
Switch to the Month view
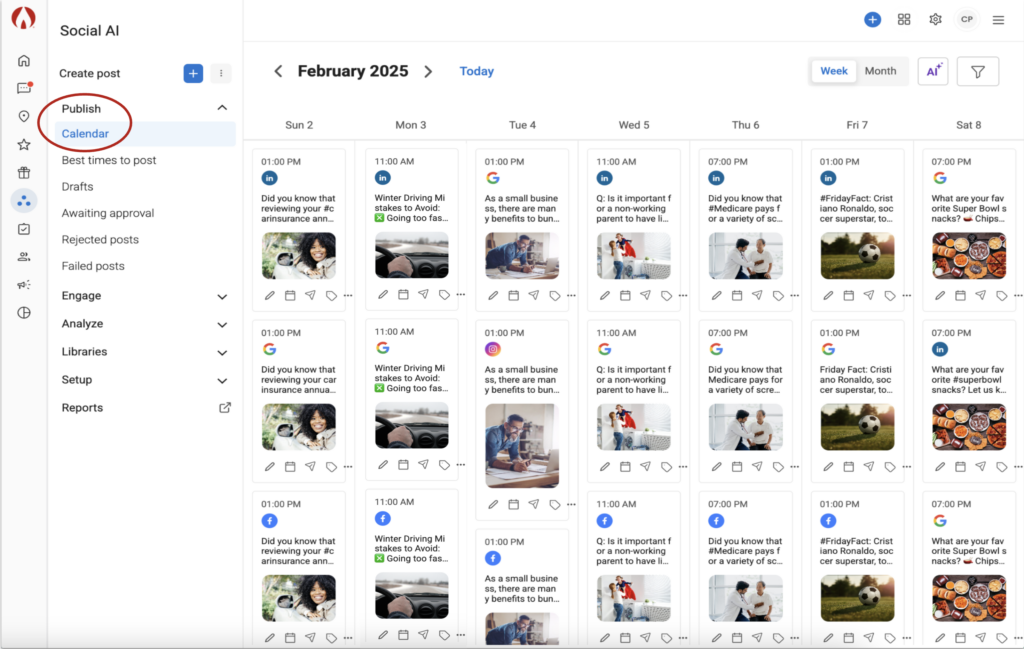(880, 71)
